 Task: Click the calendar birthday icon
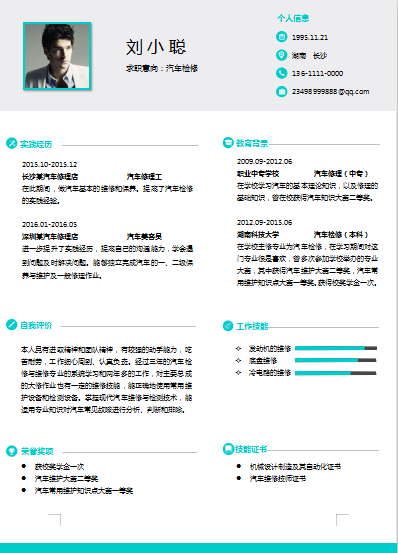281,37
